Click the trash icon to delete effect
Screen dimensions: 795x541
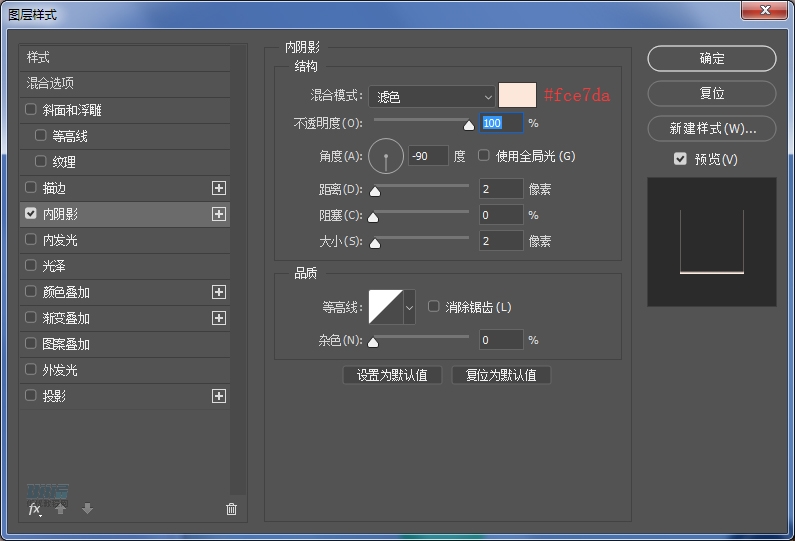232,509
